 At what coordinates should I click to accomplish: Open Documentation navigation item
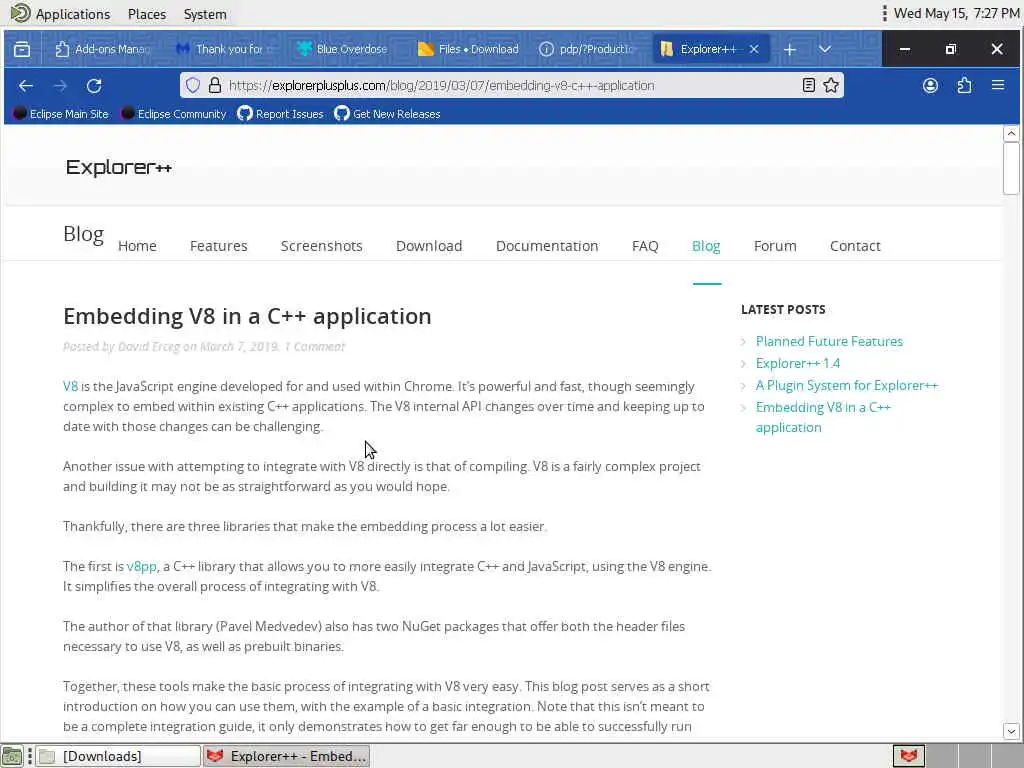coord(547,246)
